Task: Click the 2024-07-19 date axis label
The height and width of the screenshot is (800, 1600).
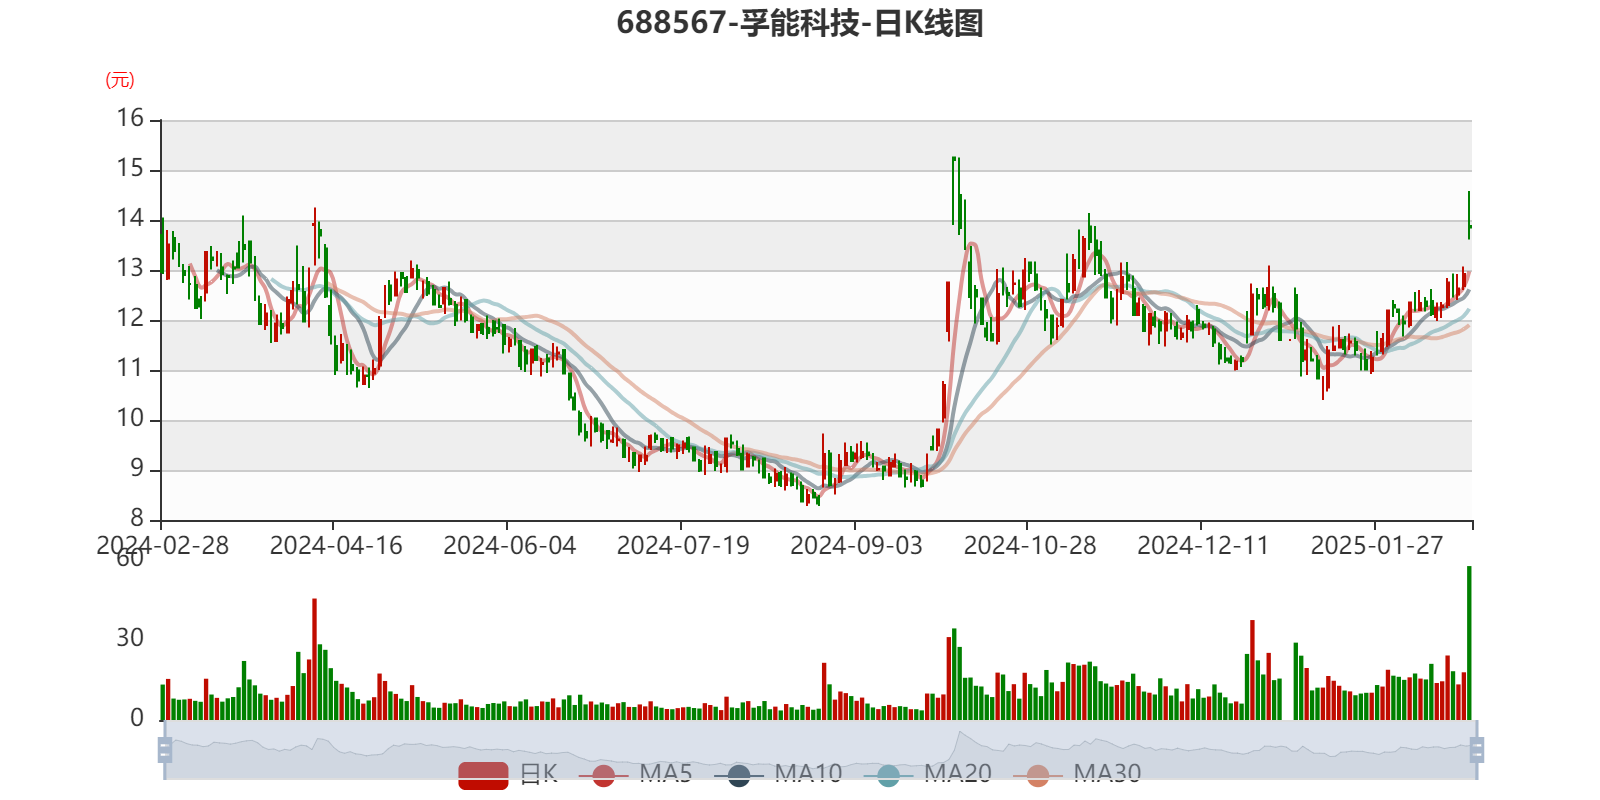Action: click(x=683, y=546)
